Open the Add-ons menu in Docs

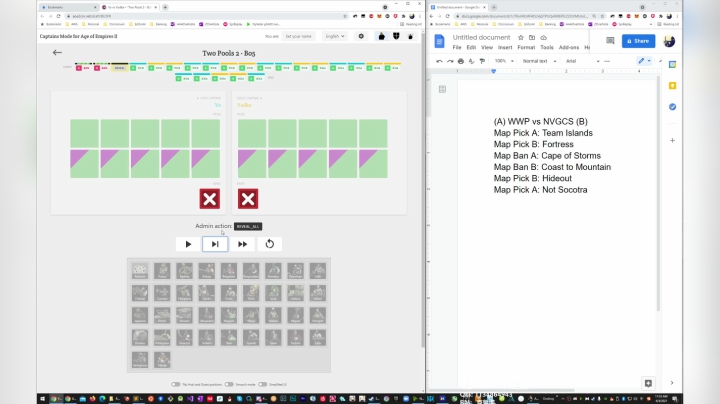click(x=568, y=47)
